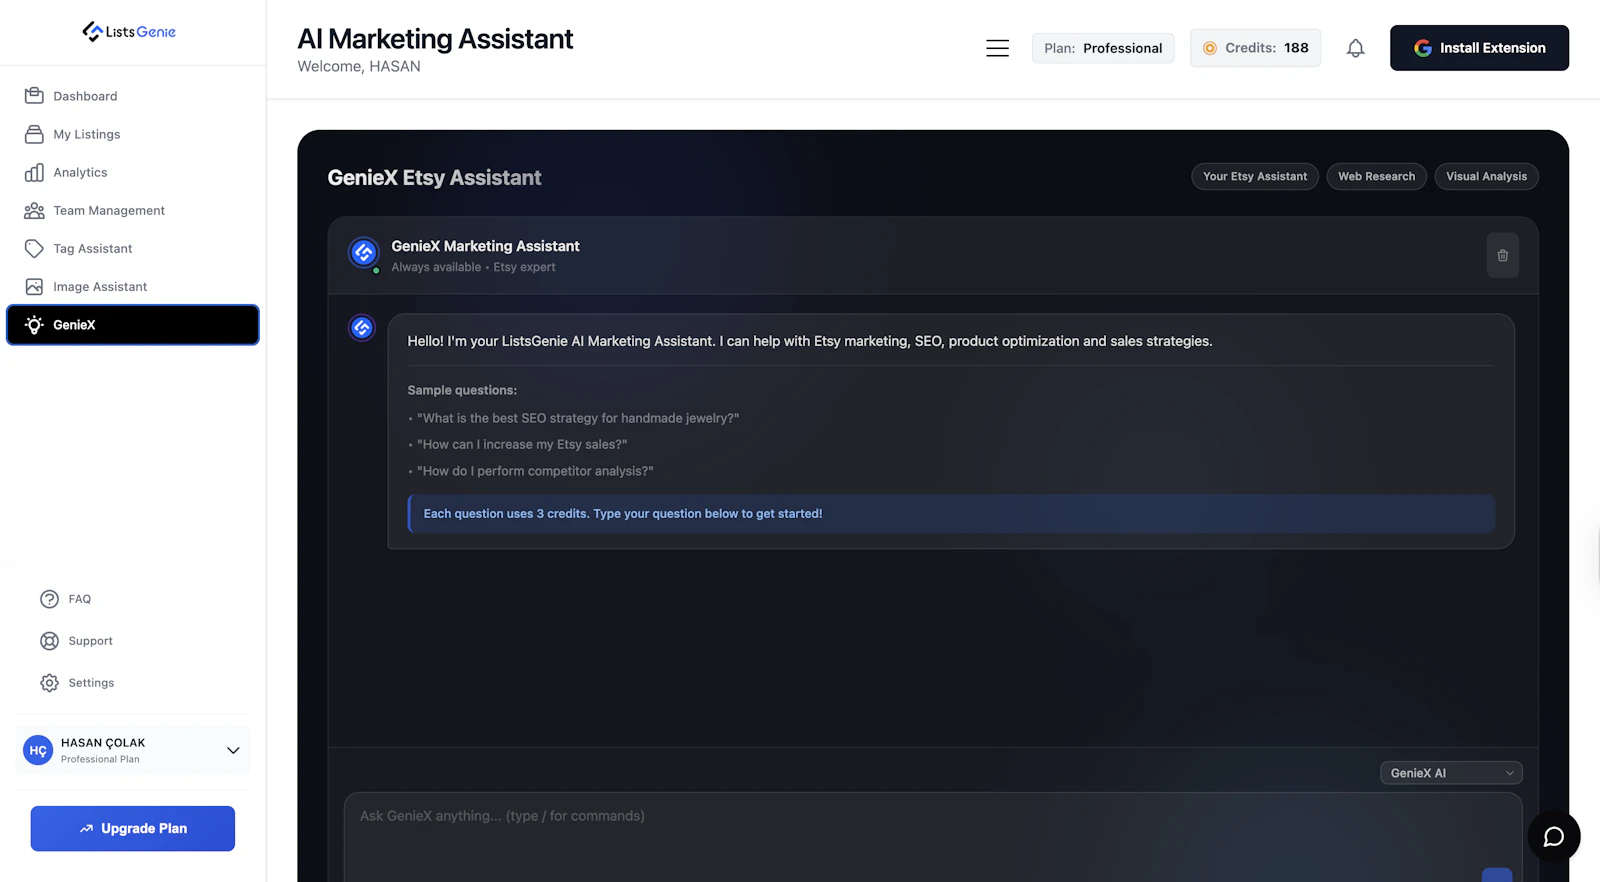The width and height of the screenshot is (1600, 882).
Task: Switch to Web Research mode
Action: click(x=1377, y=176)
